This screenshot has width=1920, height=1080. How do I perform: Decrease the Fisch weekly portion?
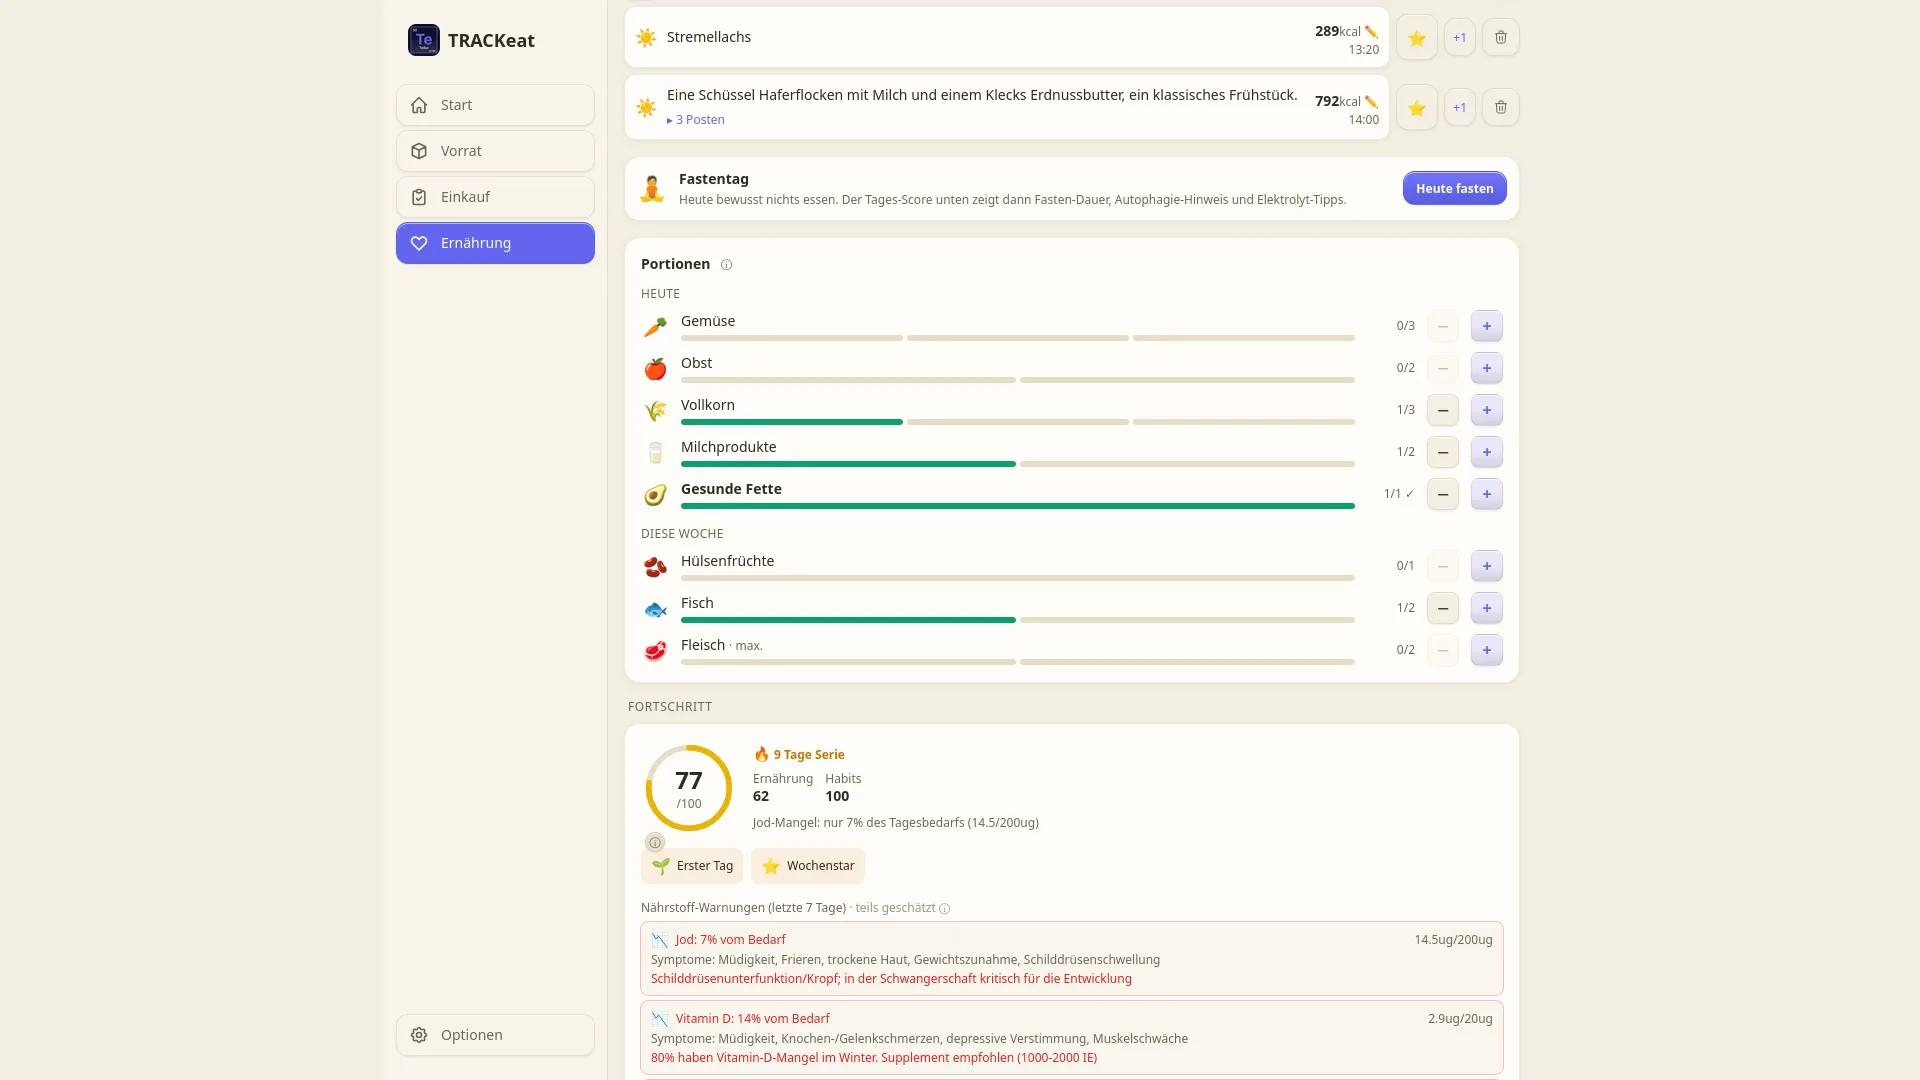click(1443, 608)
